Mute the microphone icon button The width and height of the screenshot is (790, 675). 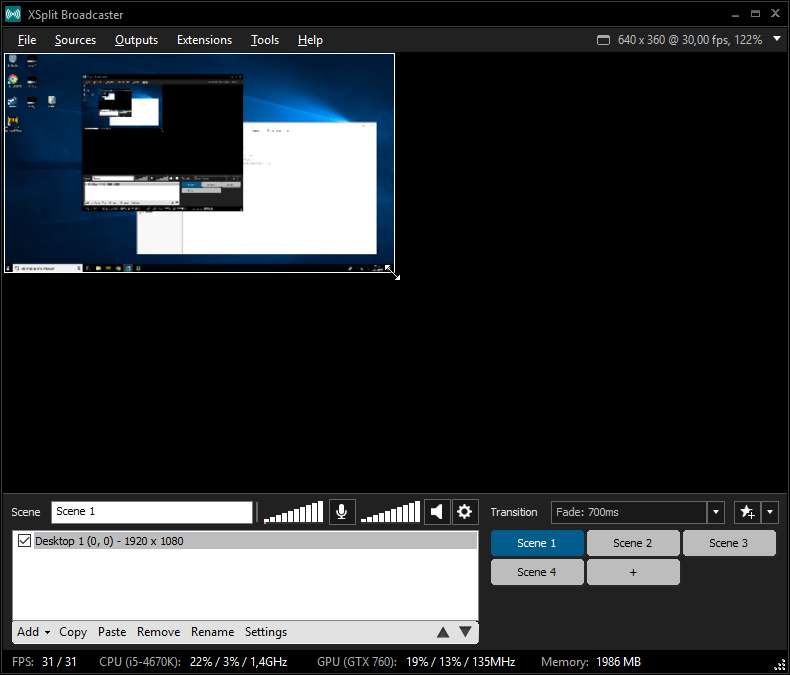click(x=342, y=512)
